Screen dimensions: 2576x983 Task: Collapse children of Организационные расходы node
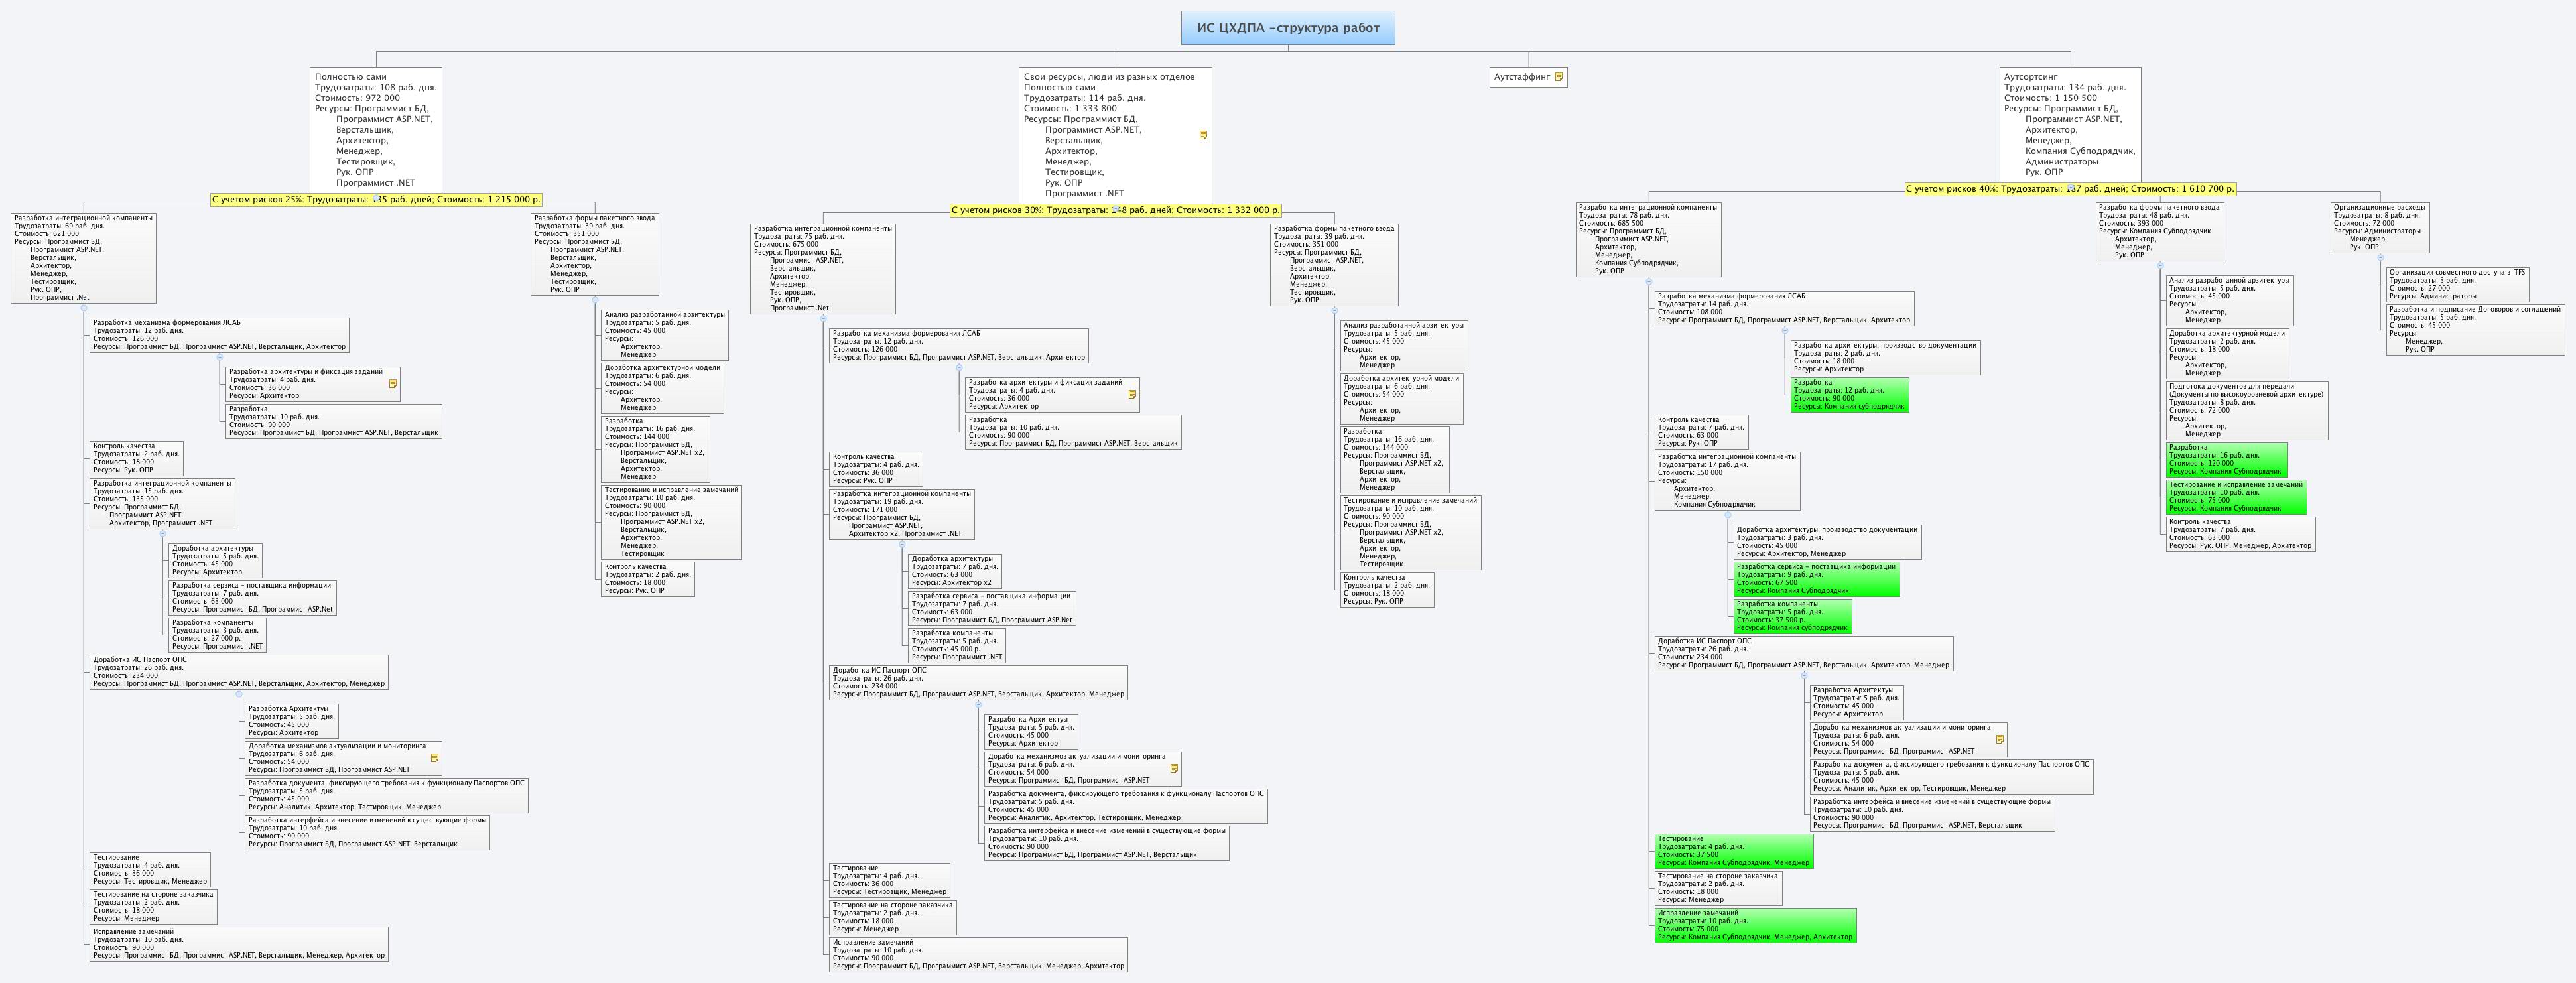[2380, 258]
